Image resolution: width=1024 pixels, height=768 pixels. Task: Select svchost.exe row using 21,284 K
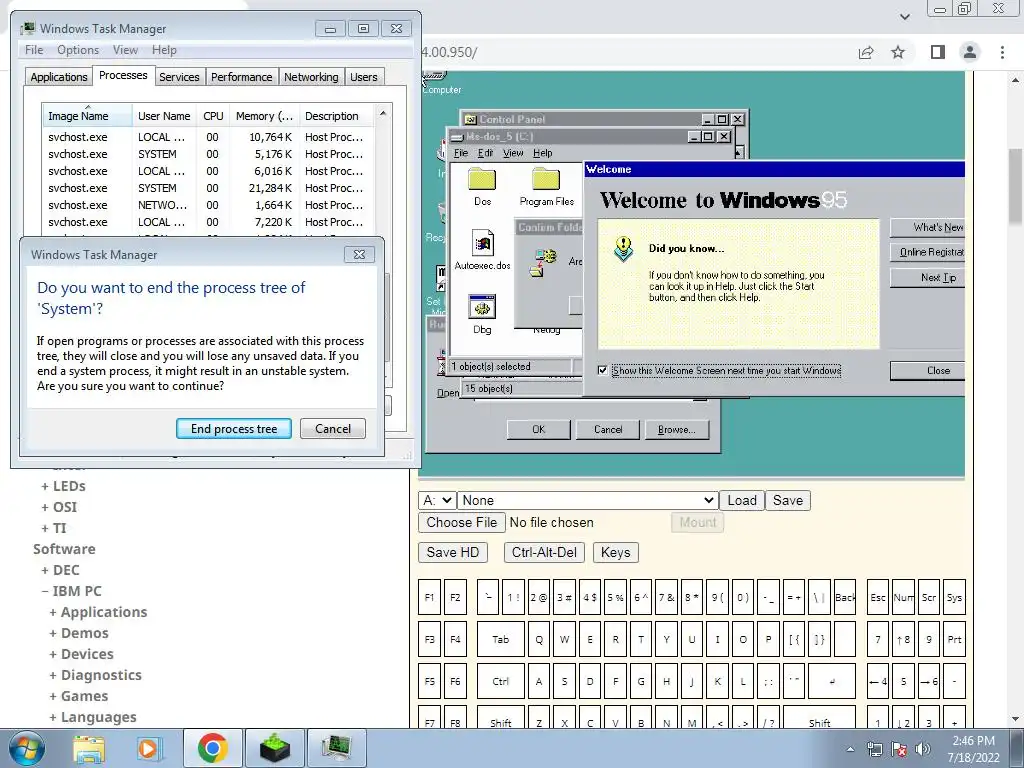click(x=208, y=188)
